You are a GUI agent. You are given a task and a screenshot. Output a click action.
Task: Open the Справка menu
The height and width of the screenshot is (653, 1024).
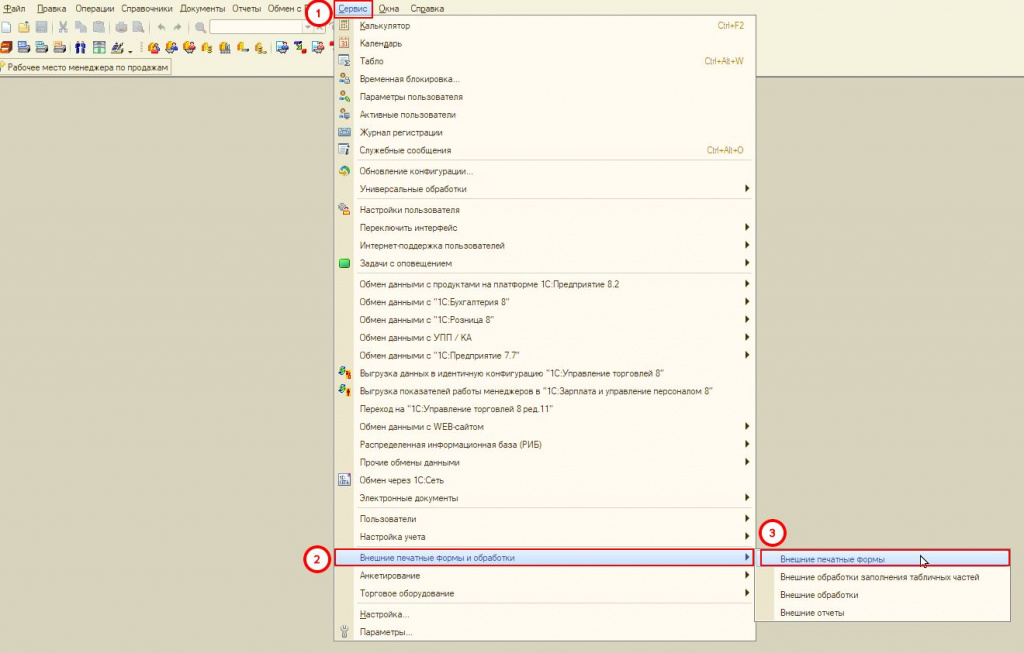click(x=427, y=8)
